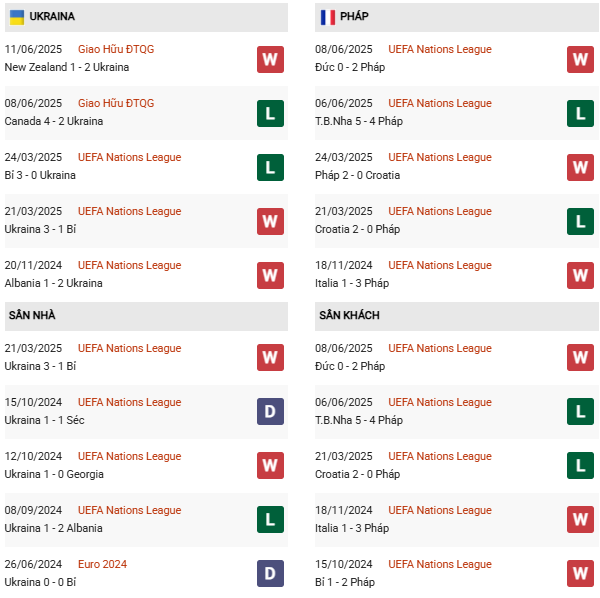Viewport: 600px width, 598px height.
Task: Click W badge for New Zealand 1 - 2 Ukraina
Action: click(x=270, y=59)
